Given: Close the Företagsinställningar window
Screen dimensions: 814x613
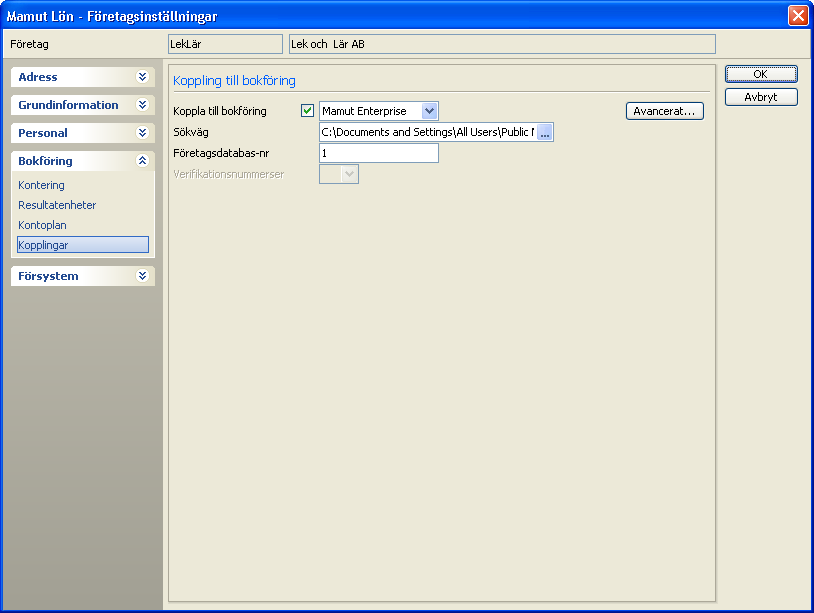Looking at the screenshot, I should (x=798, y=16).
